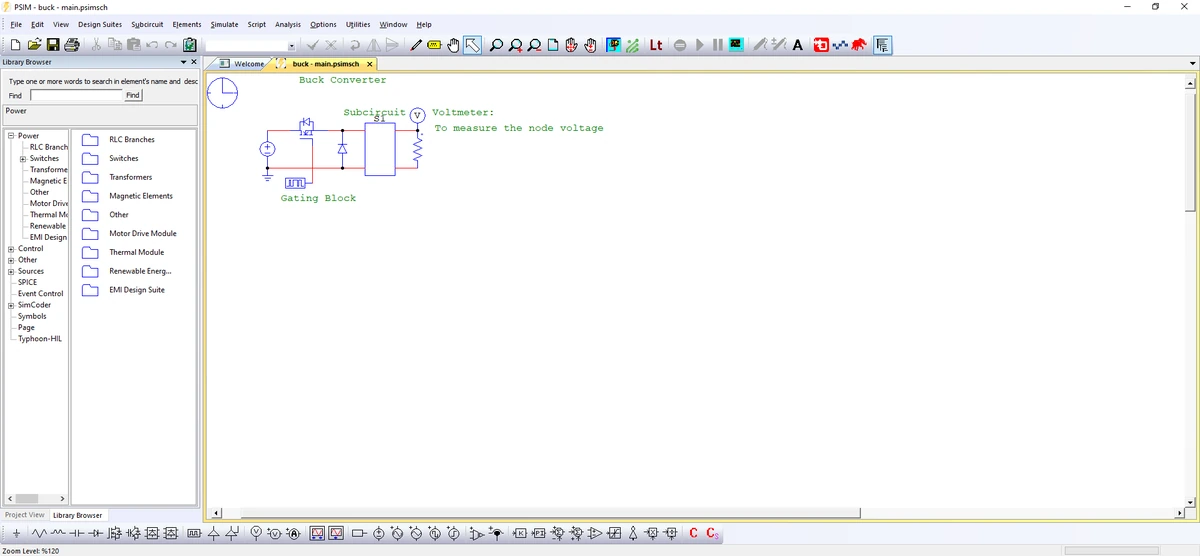Place a capacitor from bottom toolbar

[76, 534]
